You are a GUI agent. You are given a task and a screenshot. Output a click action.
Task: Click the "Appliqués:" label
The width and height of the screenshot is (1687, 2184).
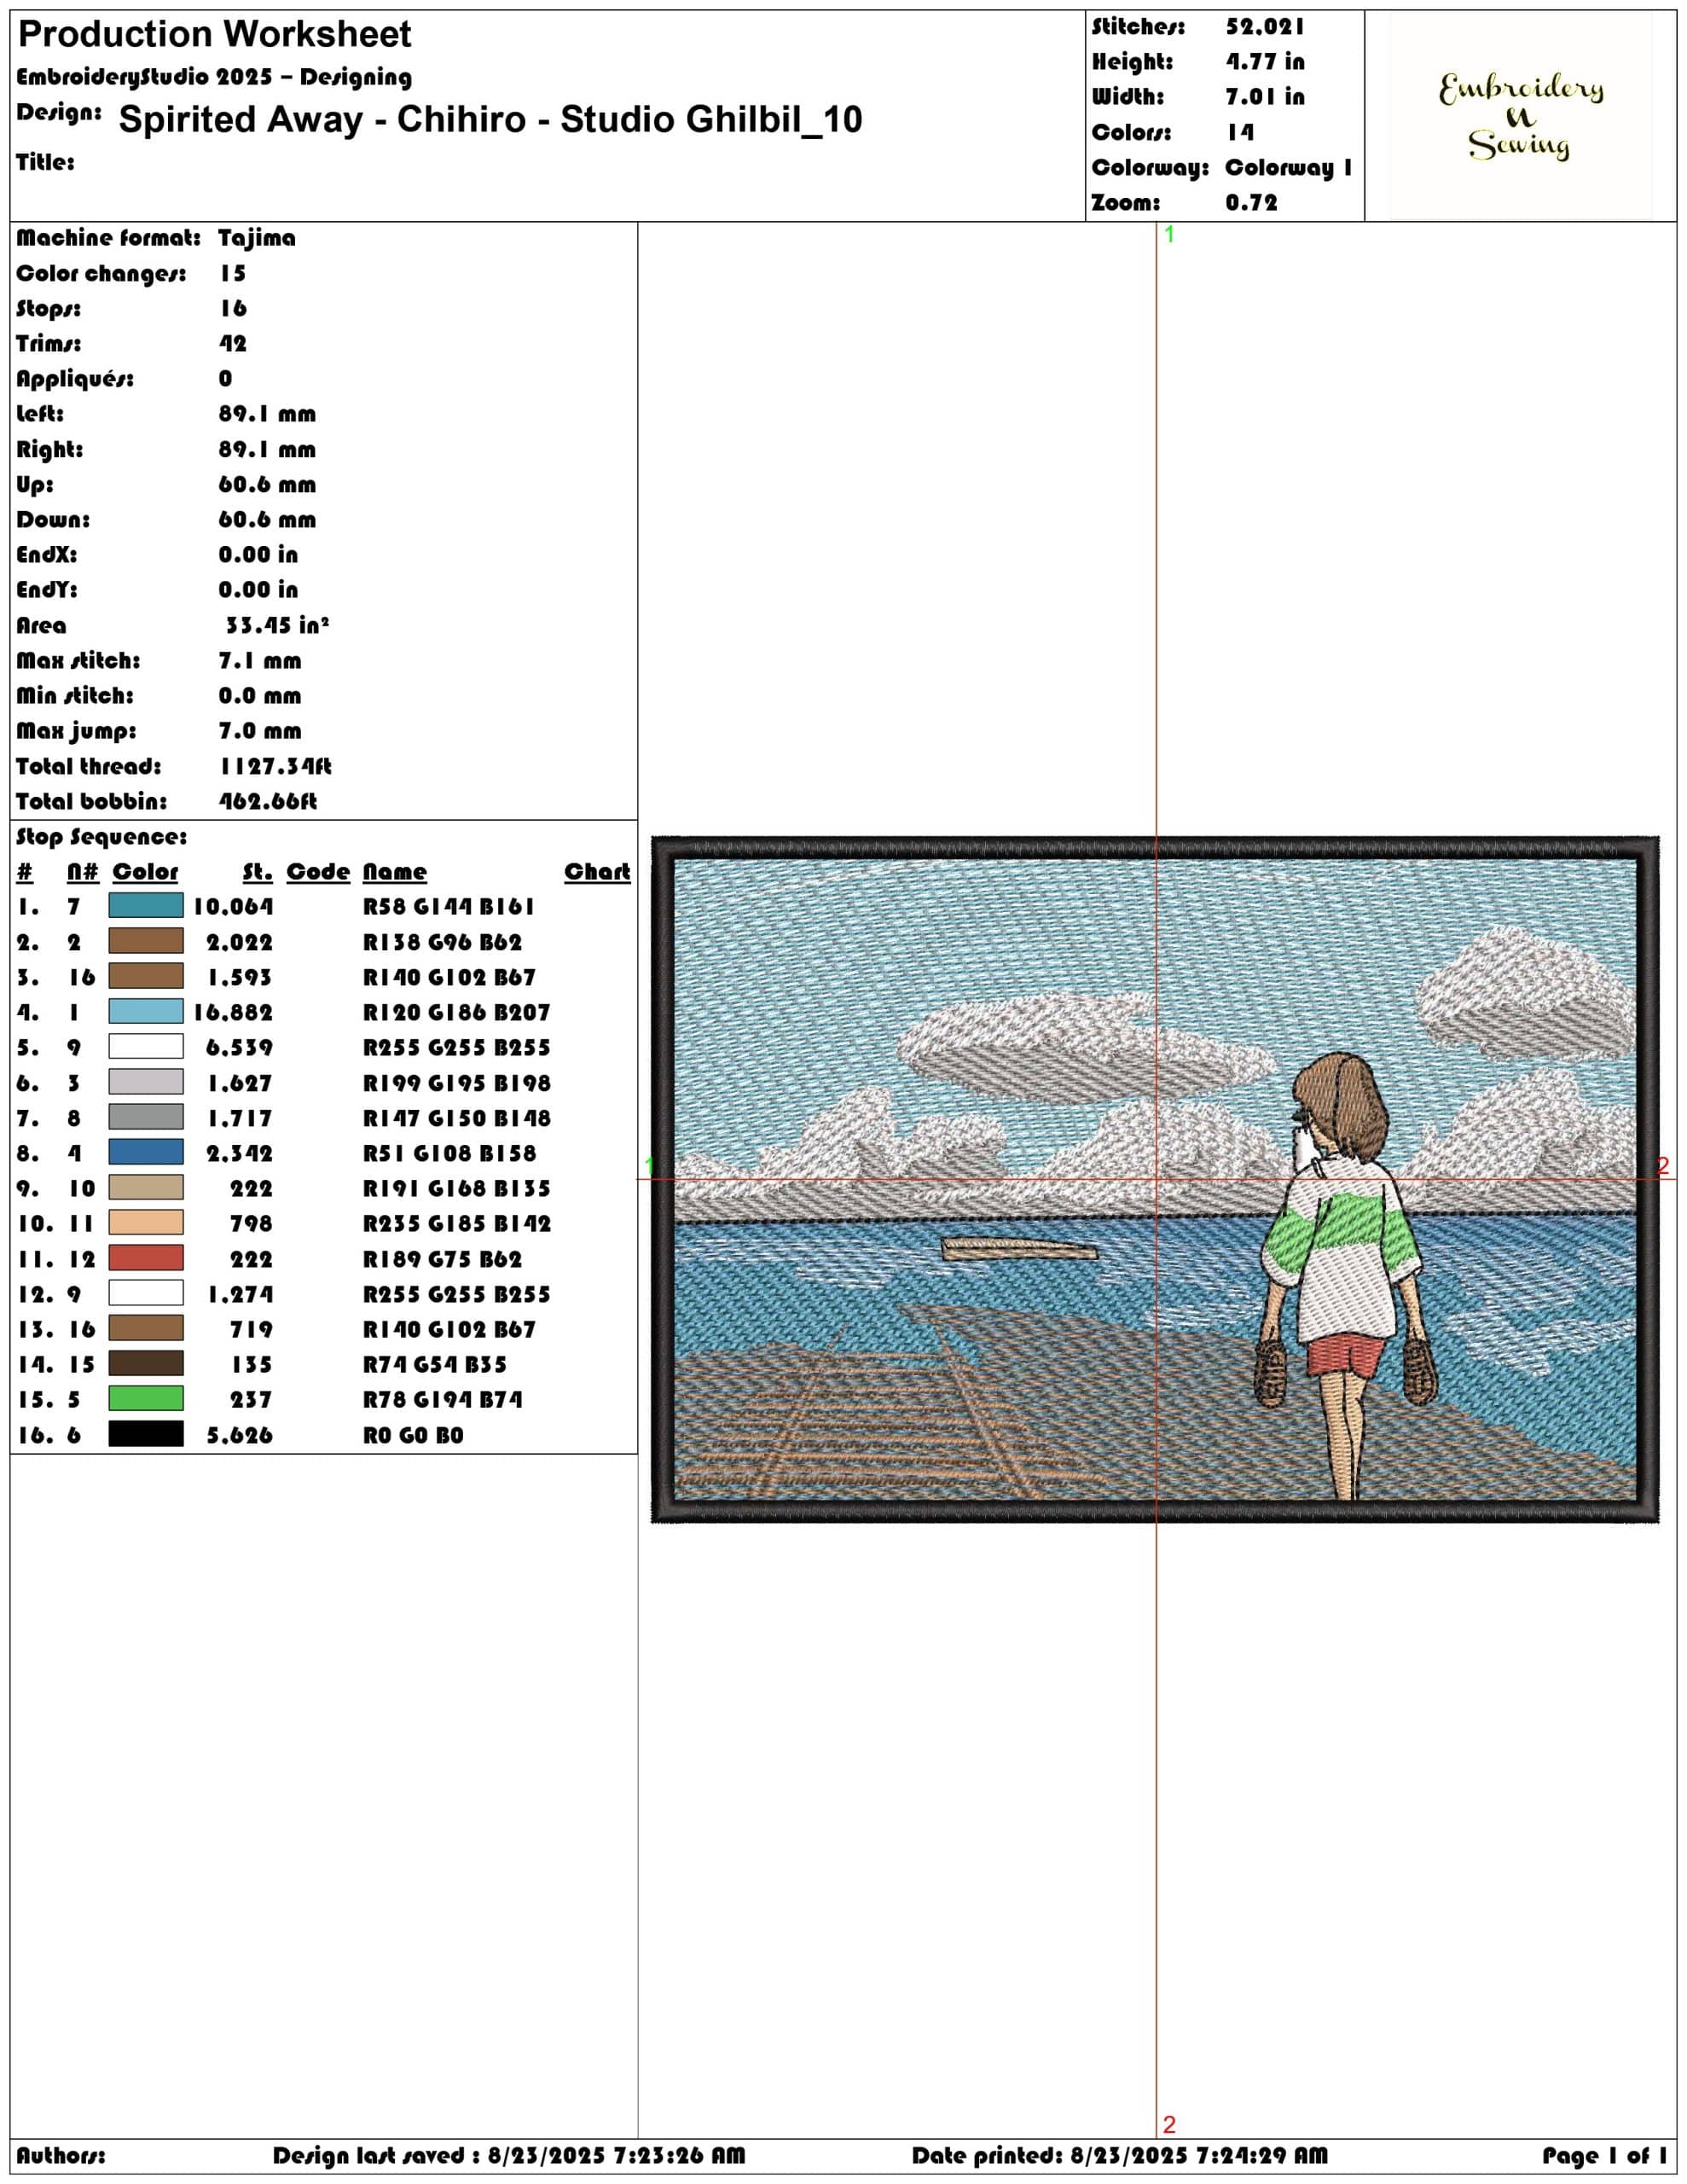point(75,379)
